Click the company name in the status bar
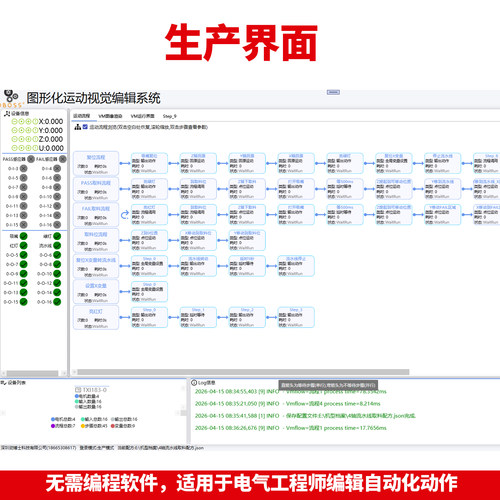Image resolution: width=500 pixels, height=500 pixels. (39, 448)
